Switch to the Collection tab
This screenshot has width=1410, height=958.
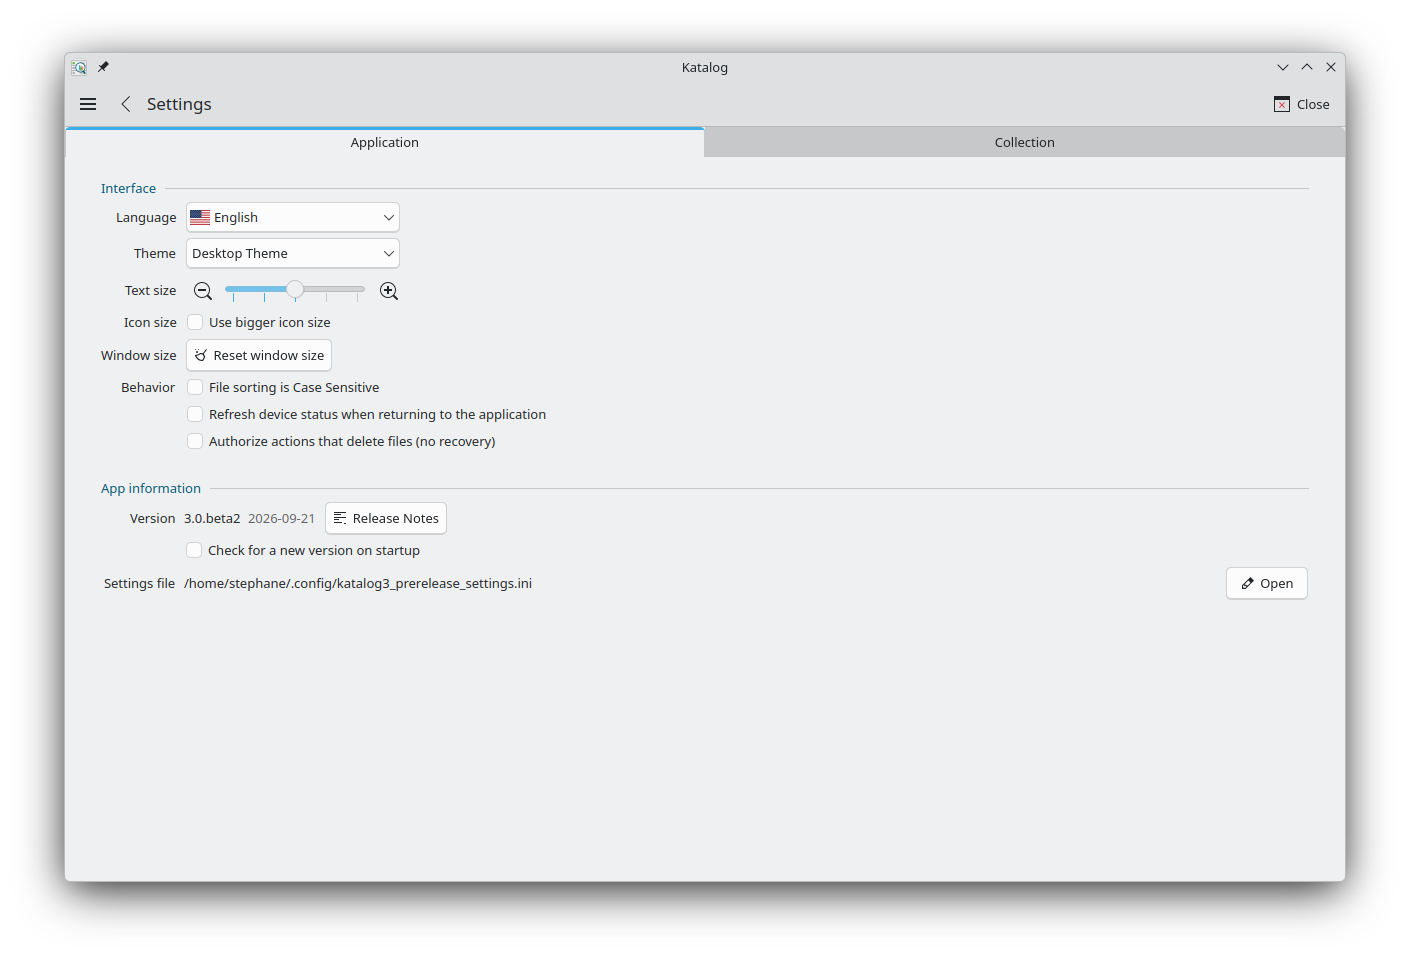1024,142
